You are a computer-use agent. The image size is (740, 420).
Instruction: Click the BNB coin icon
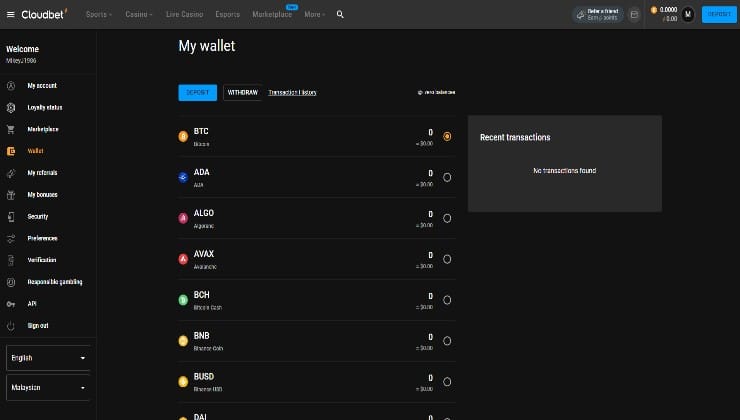(x=183, y=341)
